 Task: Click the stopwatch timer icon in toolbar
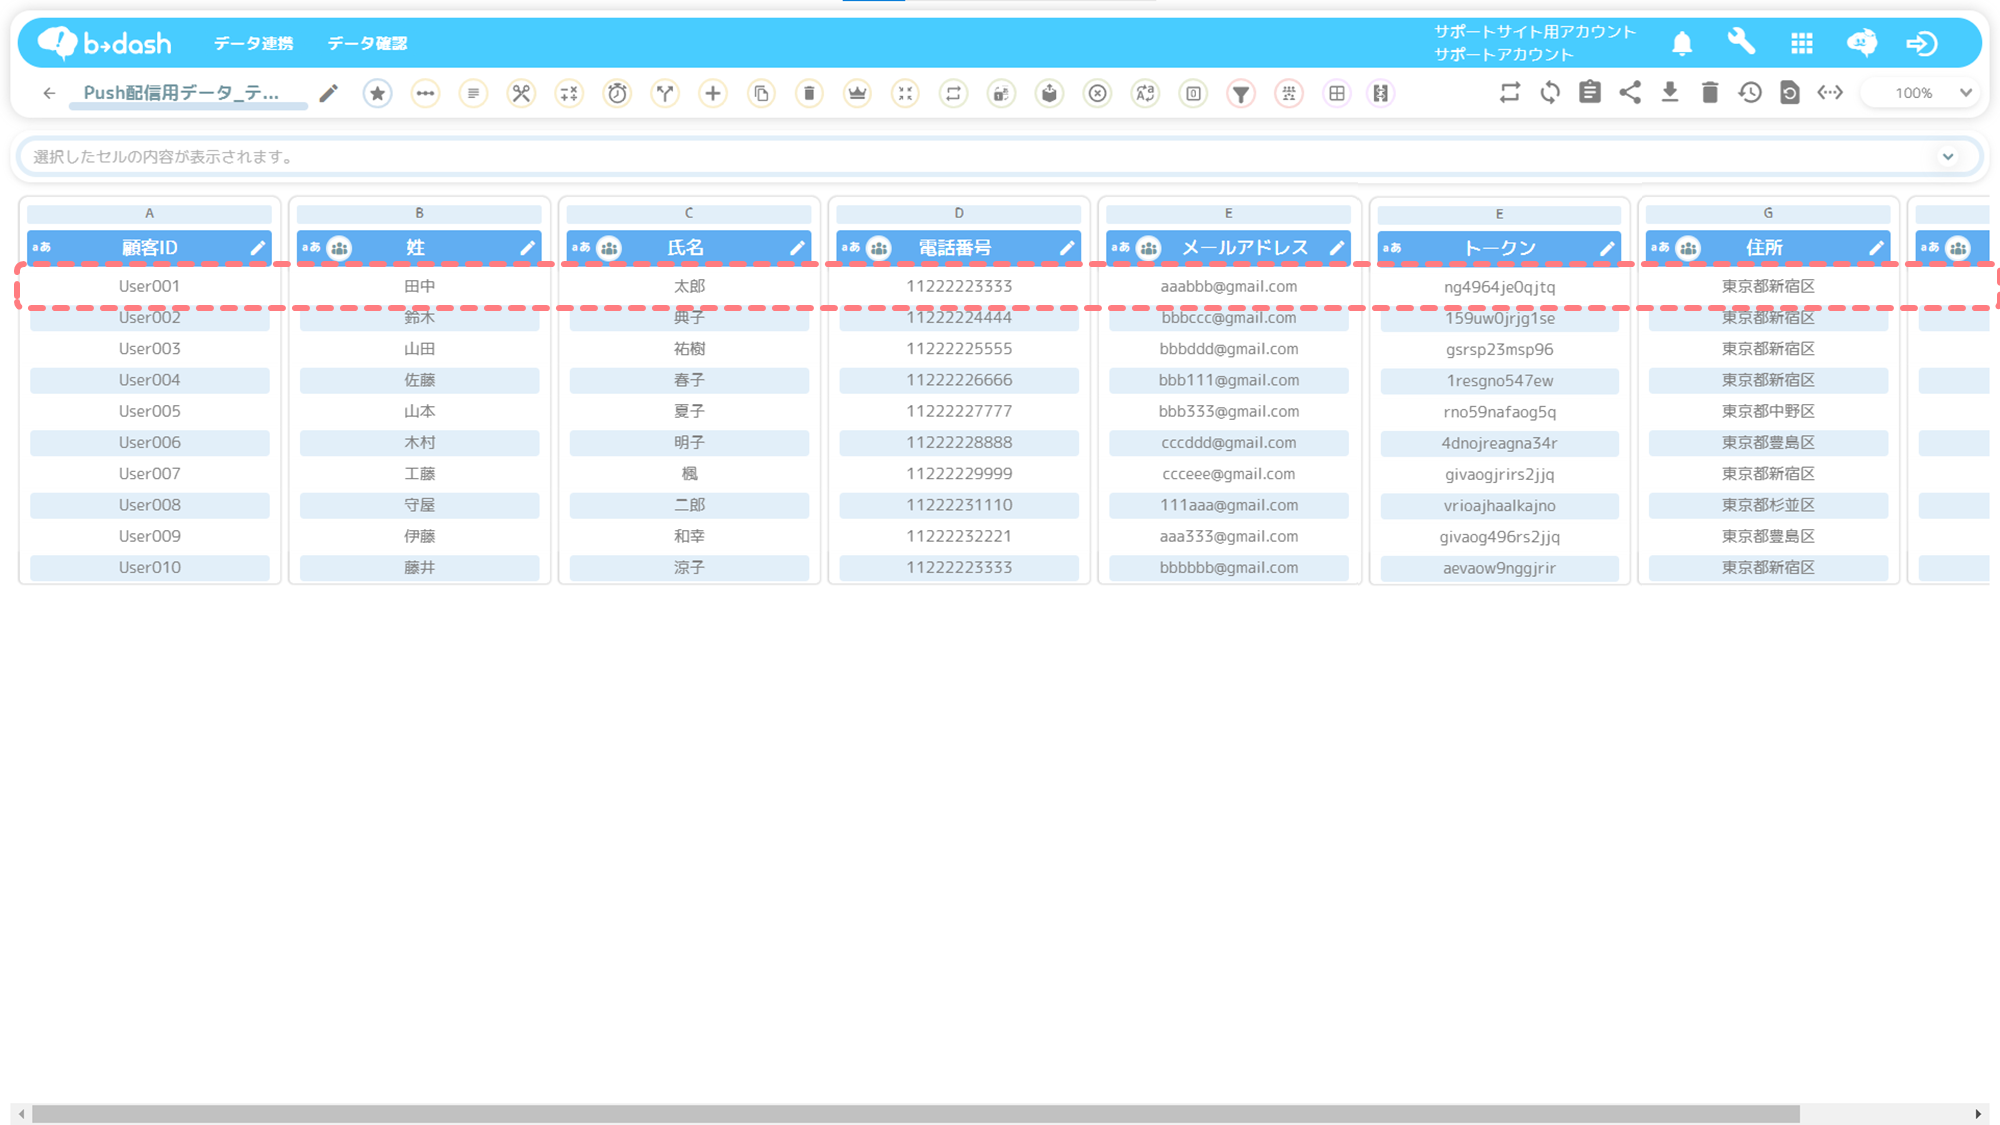coord(617,94)
